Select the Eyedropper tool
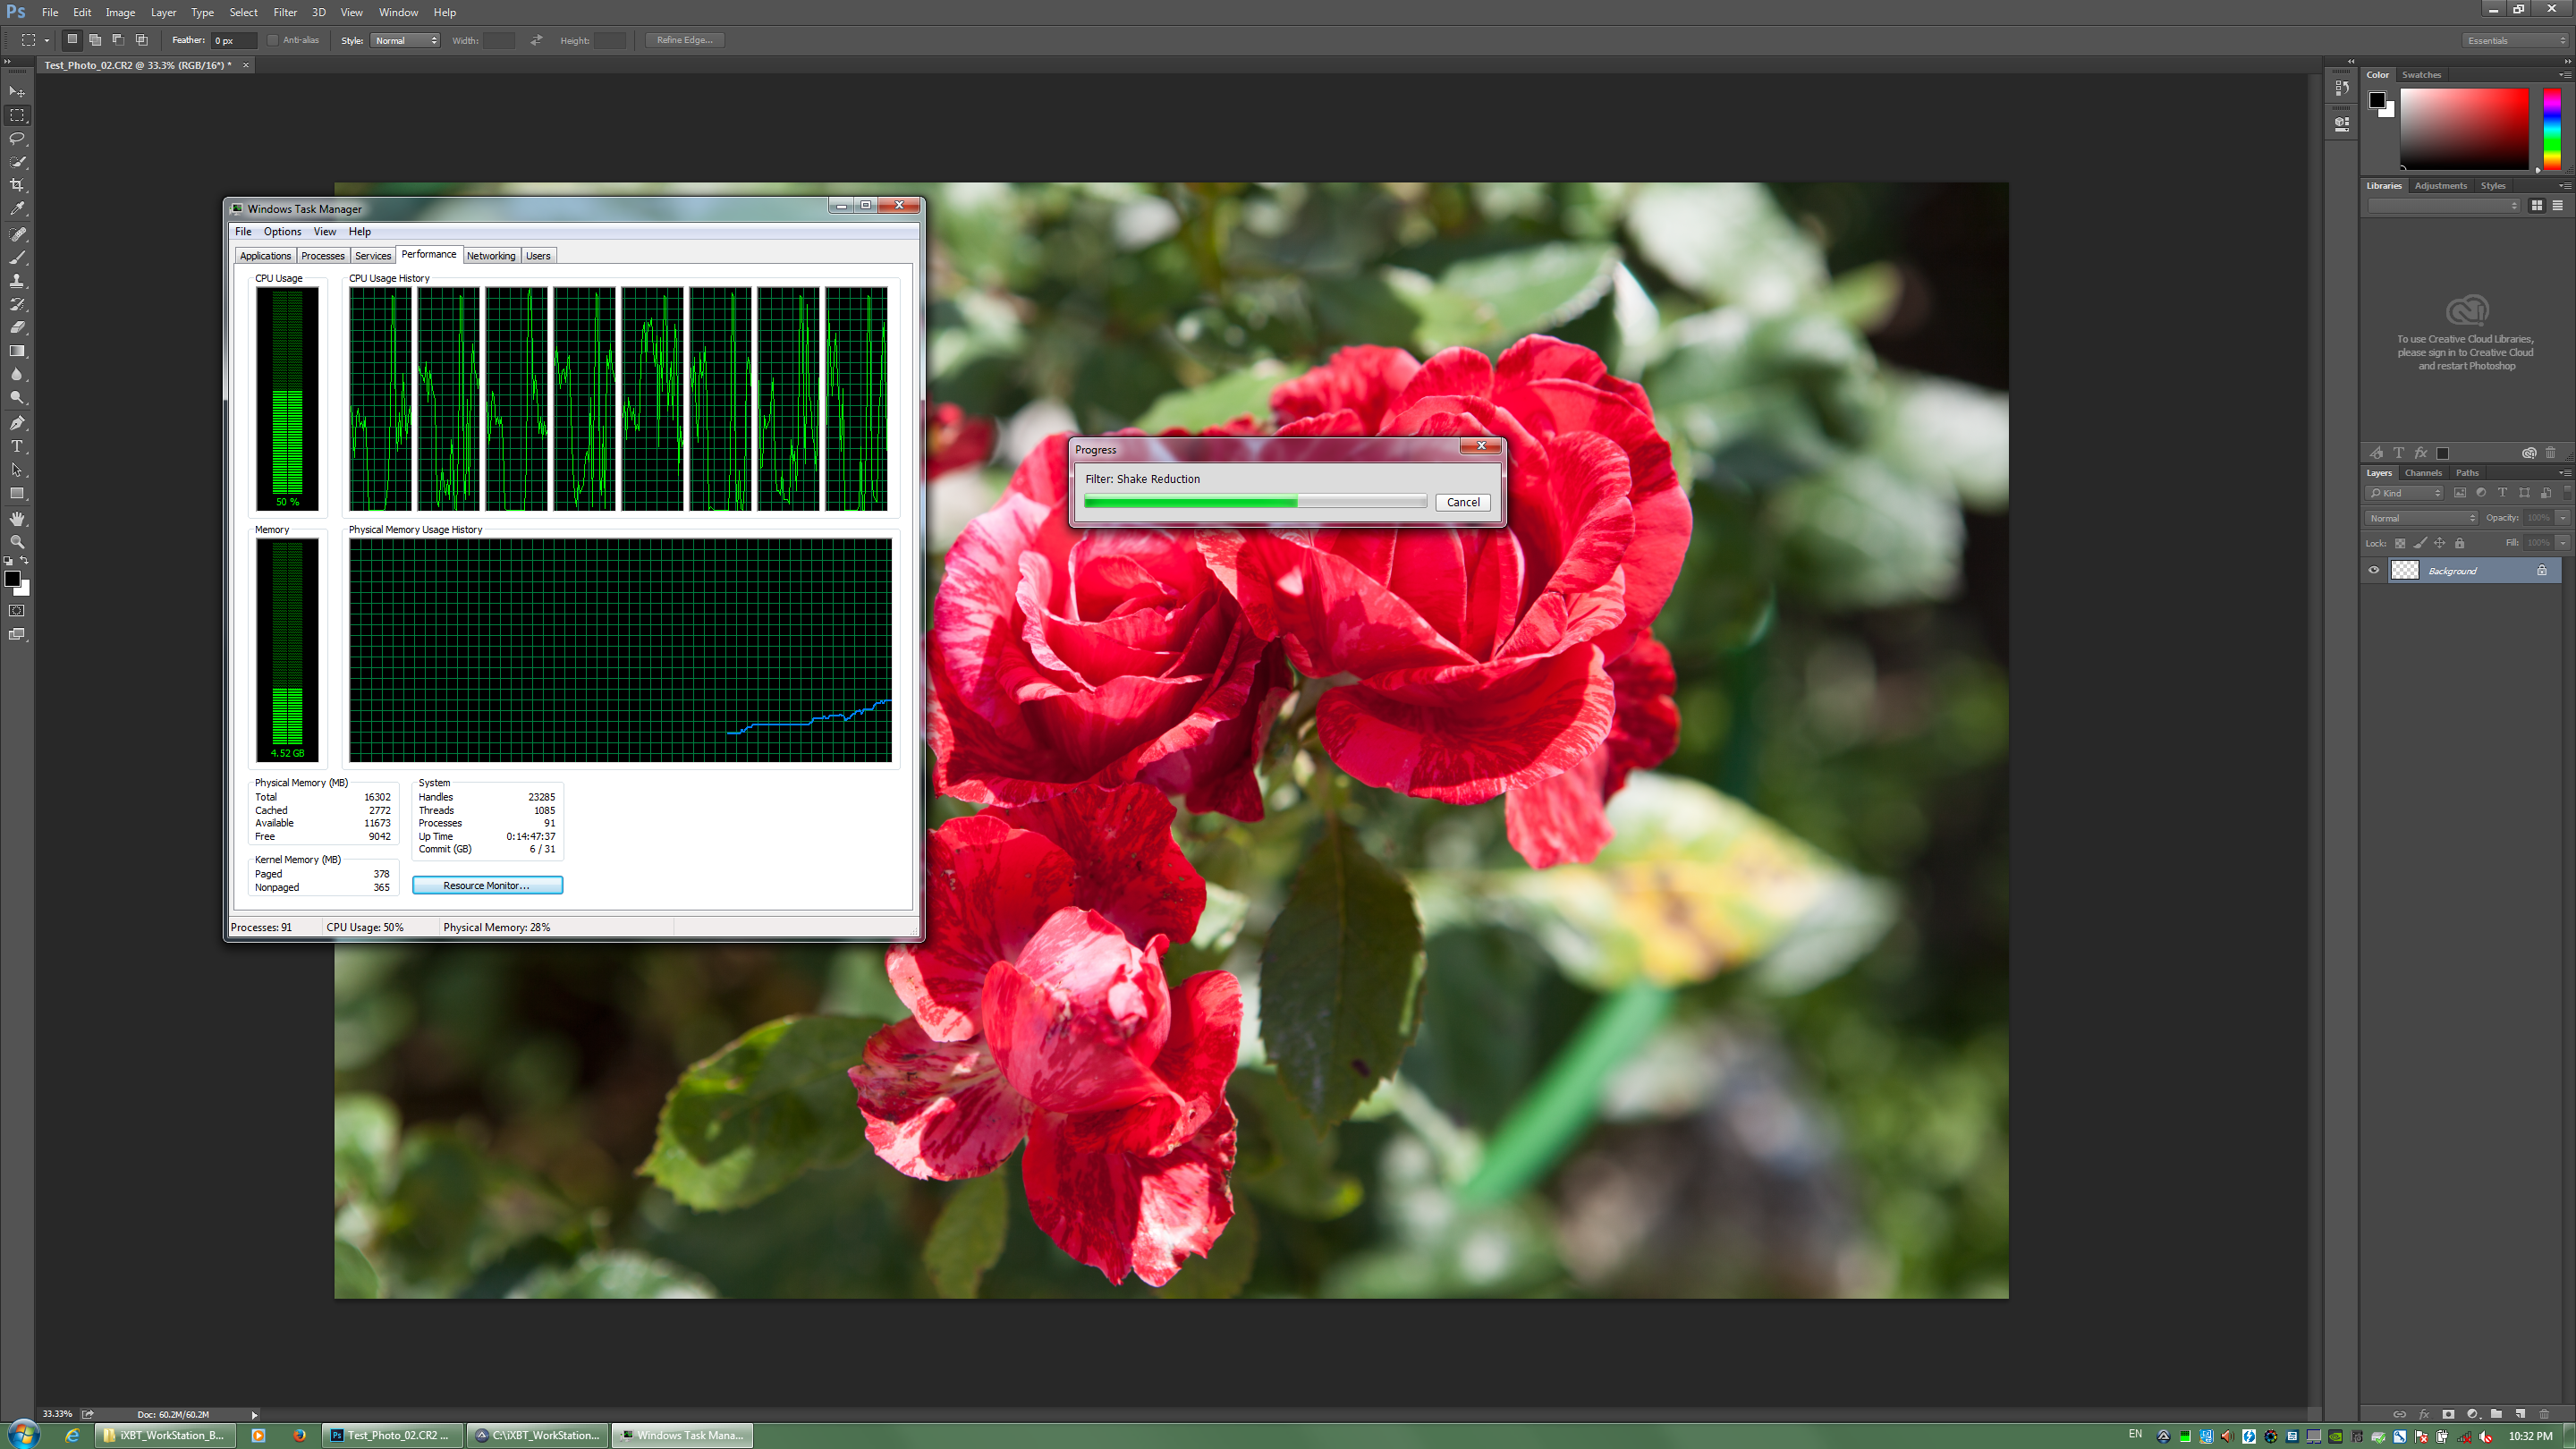 pyautogui.click(x=17, y=209)
